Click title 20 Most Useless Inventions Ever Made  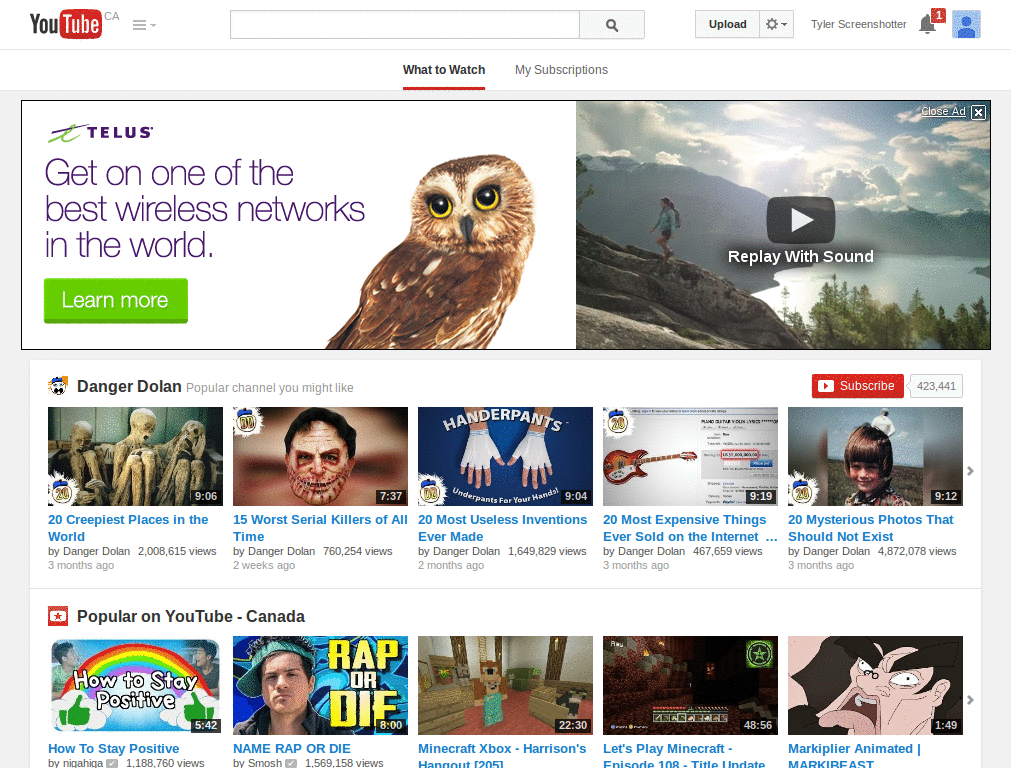click(x=503, y=528)
